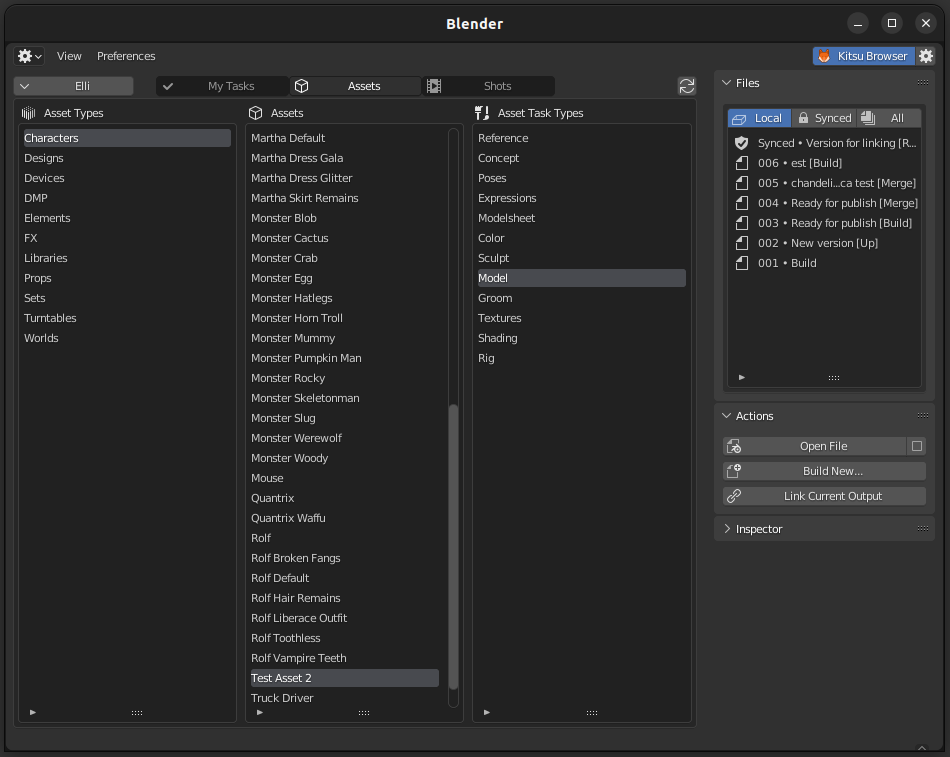Click the Shots film strip icon

(434, 86)
